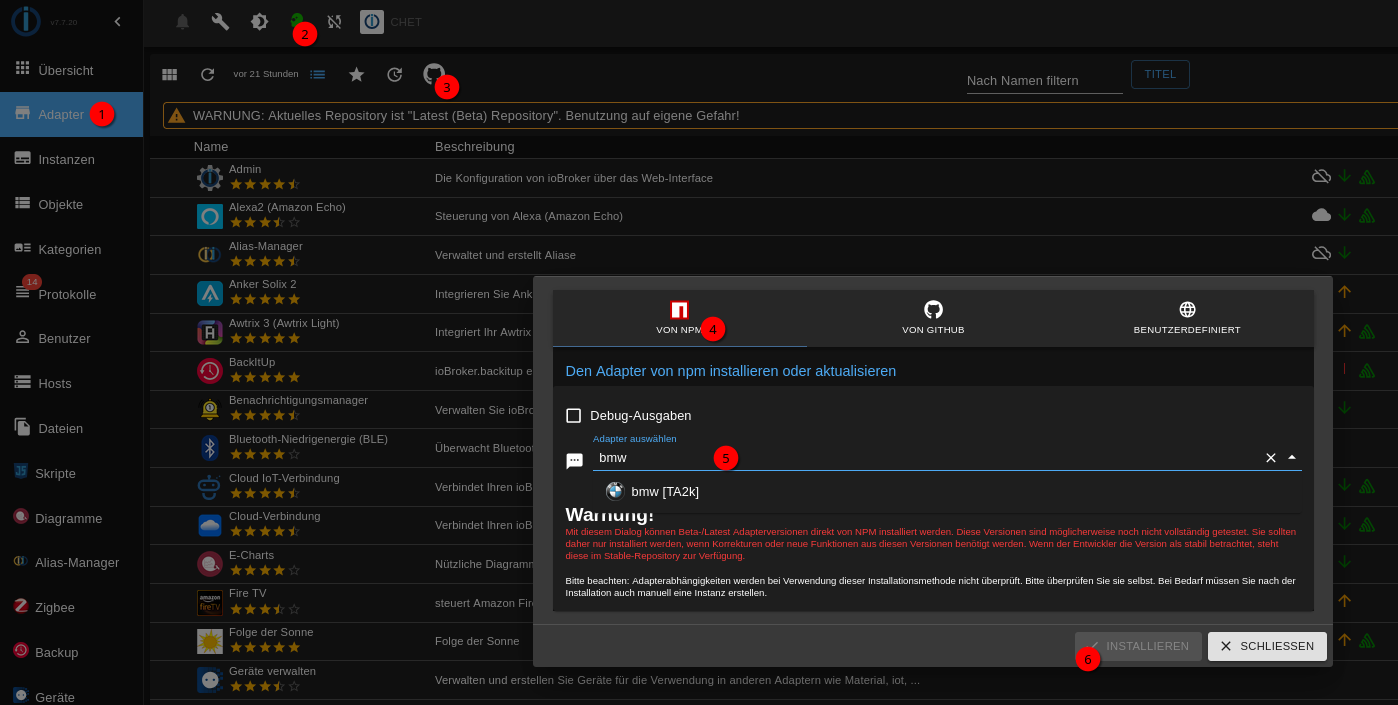
Task: Click the Folge der Sonne adapter icon
Action: point(210,641)
